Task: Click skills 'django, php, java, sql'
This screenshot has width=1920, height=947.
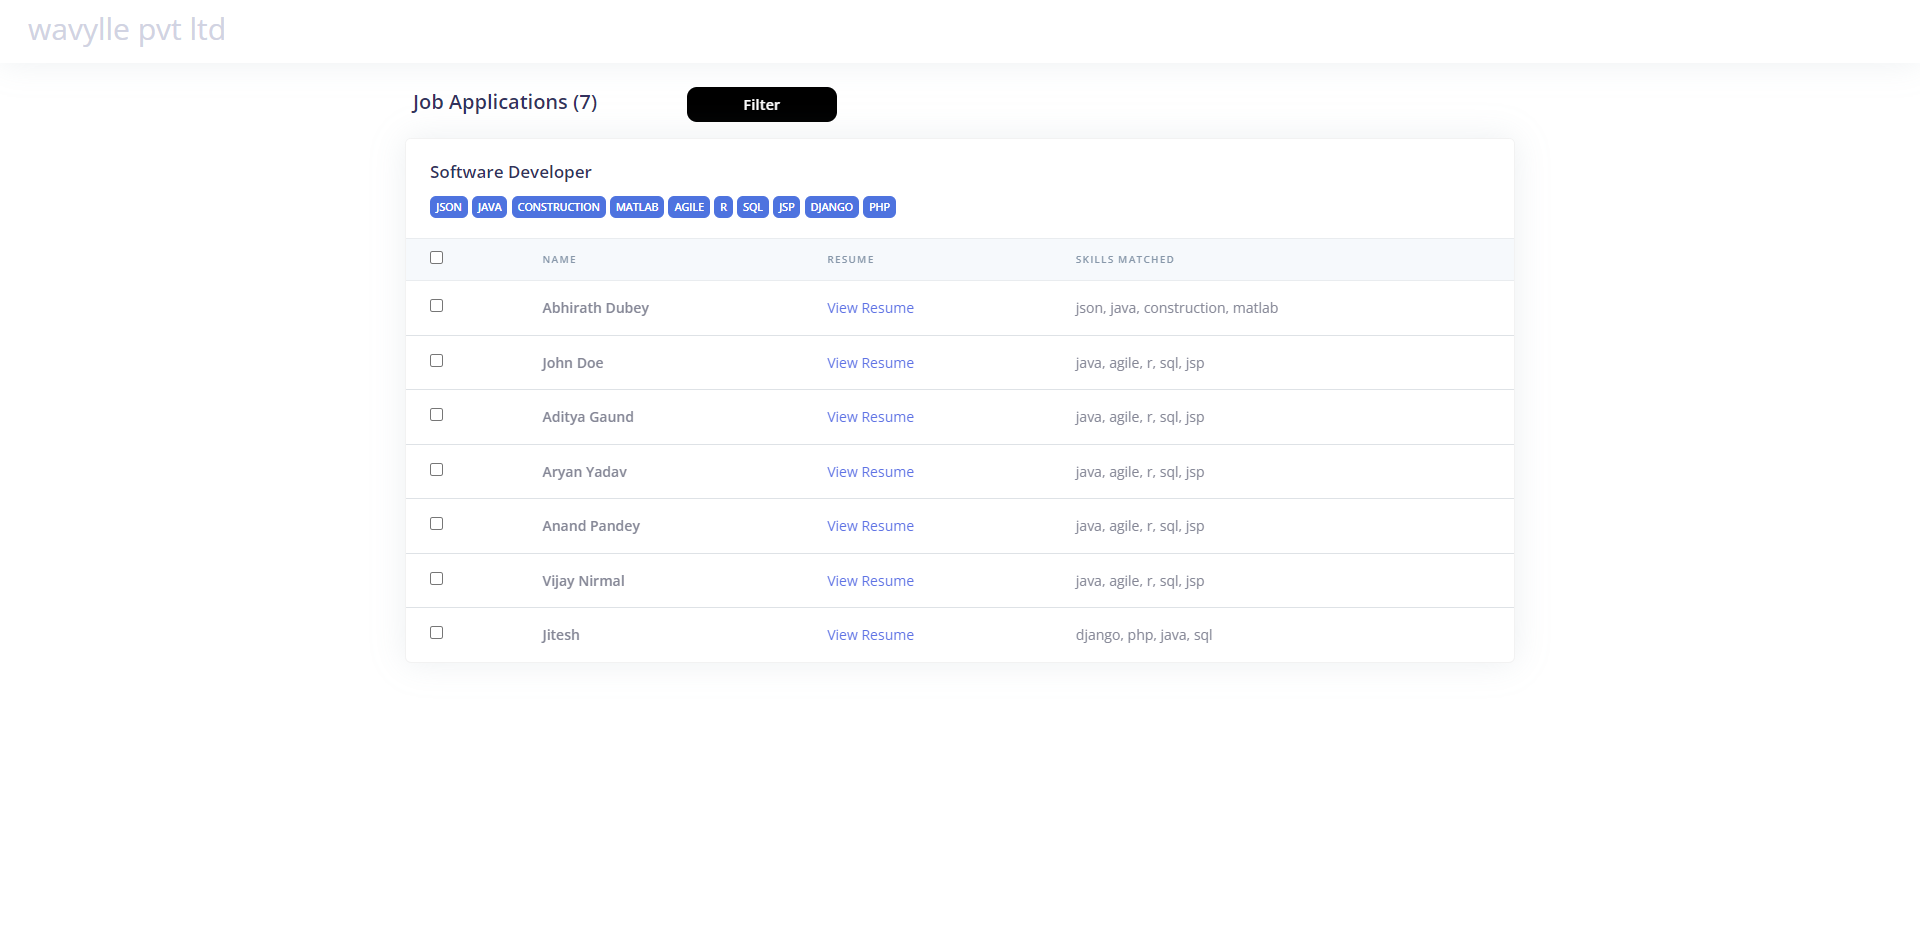Action: pos(1143,635)
